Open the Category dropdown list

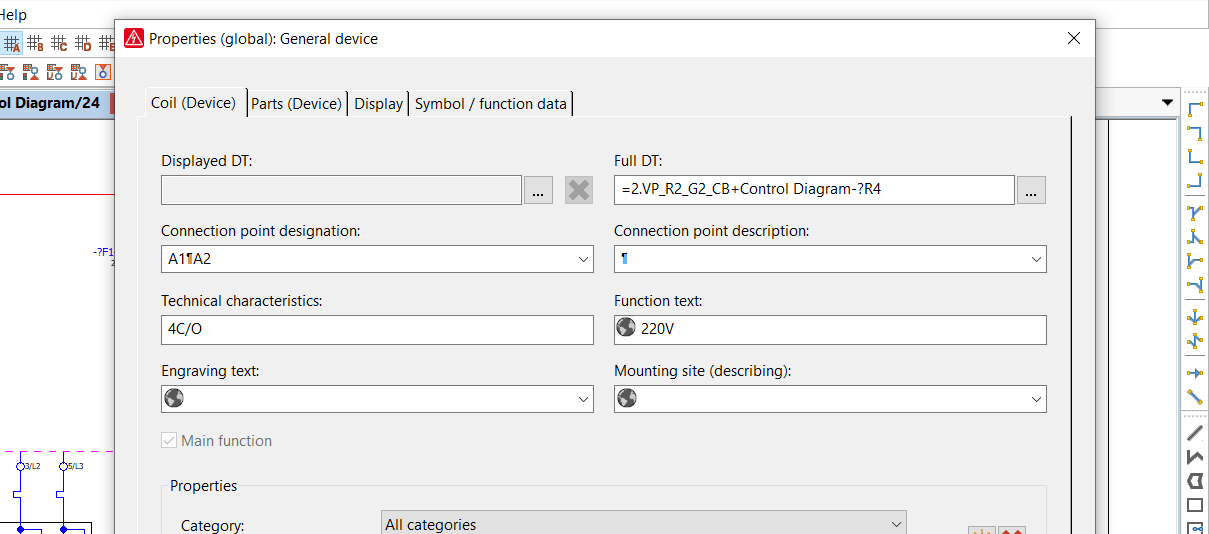point(895,524)
